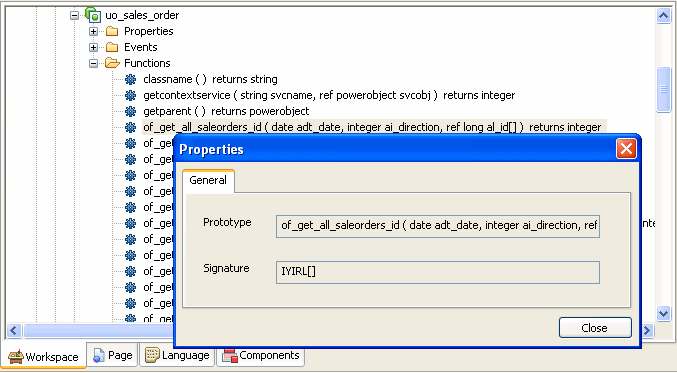Screen dimensions: 677x373
Task: Click the Prototype field in Properties dialog
Action: point(438,226)
